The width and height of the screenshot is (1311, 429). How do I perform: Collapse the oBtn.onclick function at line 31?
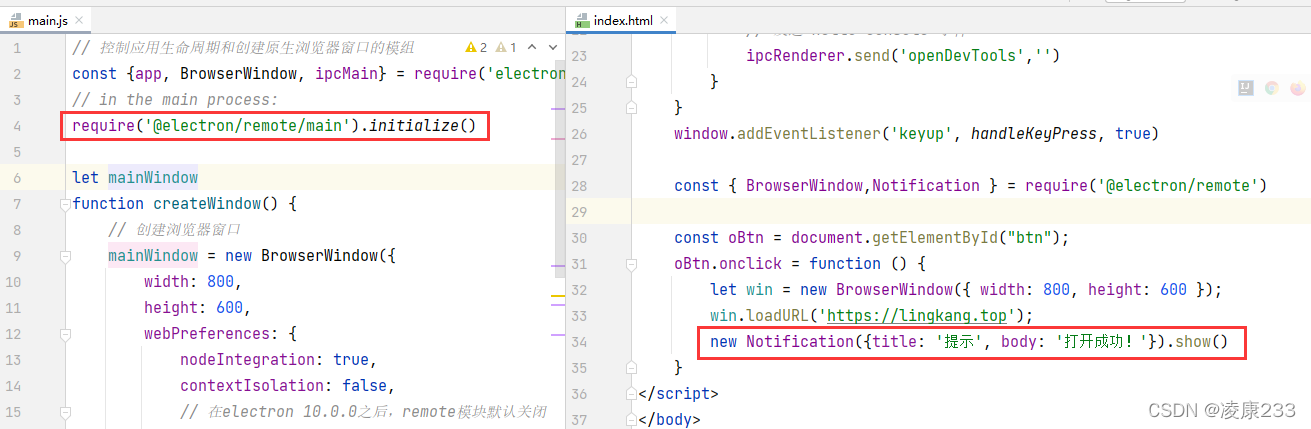pyautogui.click(x=631, y=264)
